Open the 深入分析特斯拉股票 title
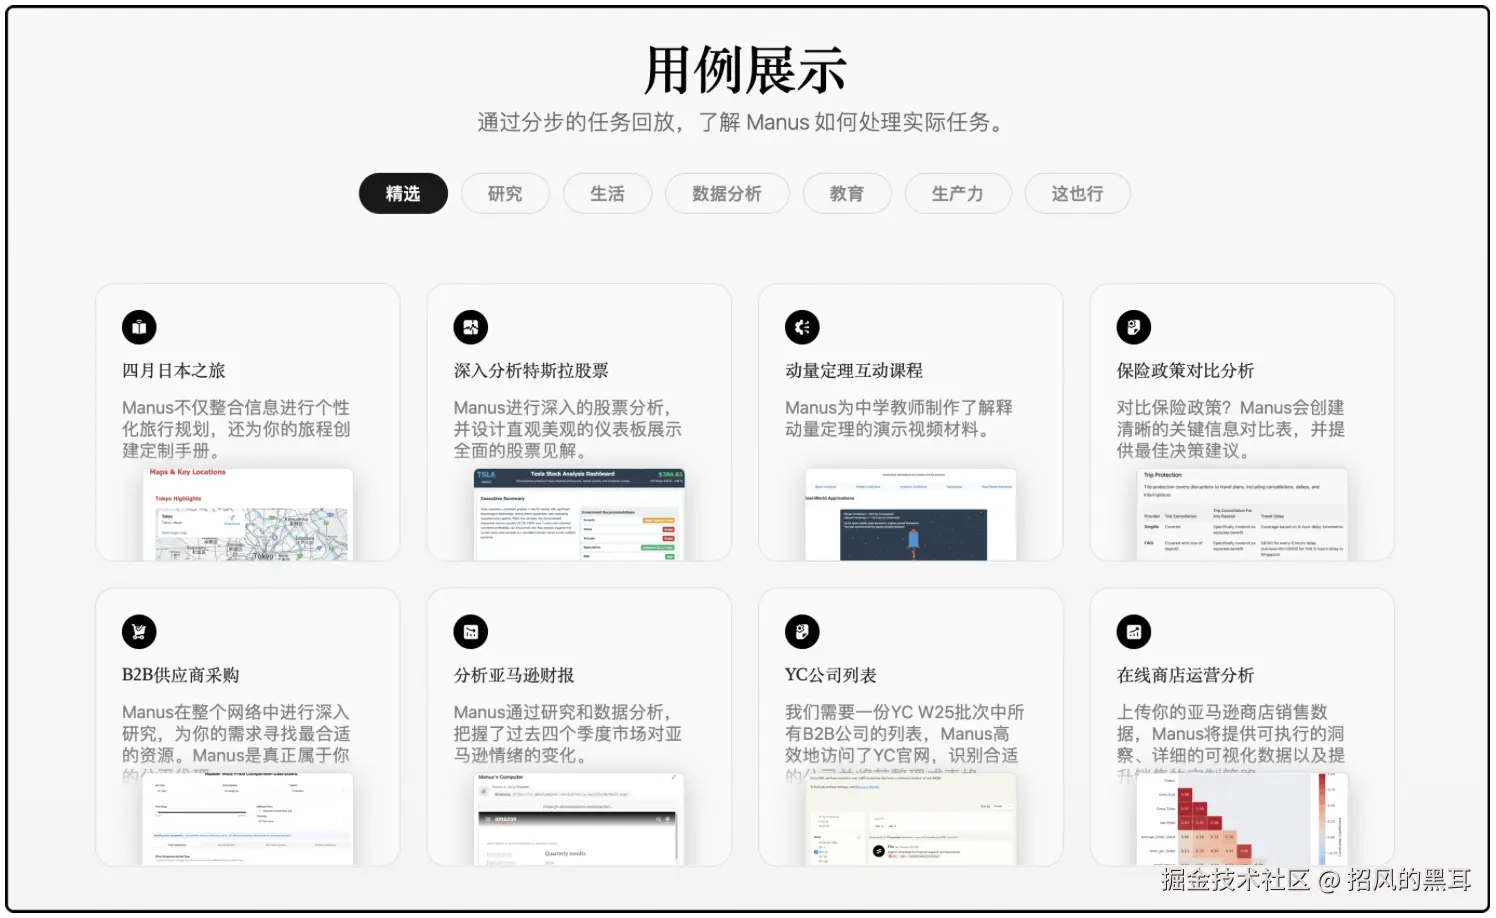Image resolution: width=1496 pixels, height=918 pixels. click(531, 371)
